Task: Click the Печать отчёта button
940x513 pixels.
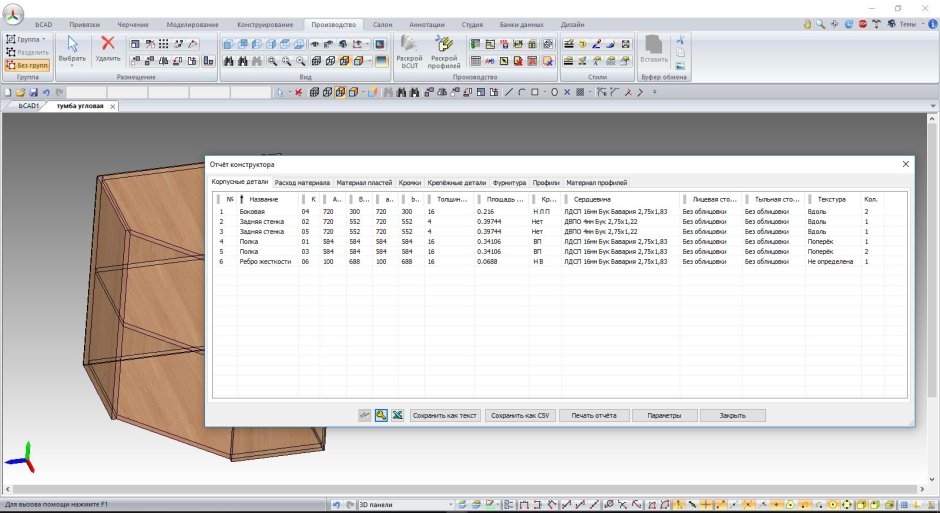Action: pyautogui.click(x=593, y=415)
